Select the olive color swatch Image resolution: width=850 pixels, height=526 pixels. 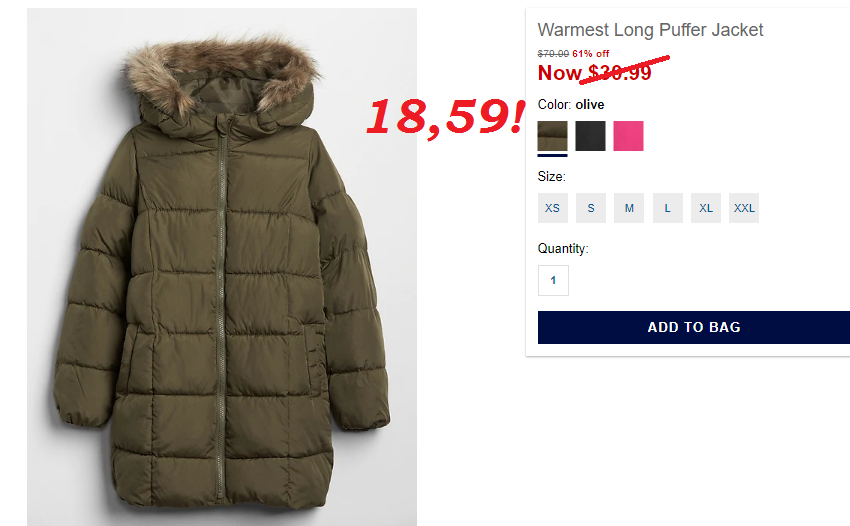552,136
